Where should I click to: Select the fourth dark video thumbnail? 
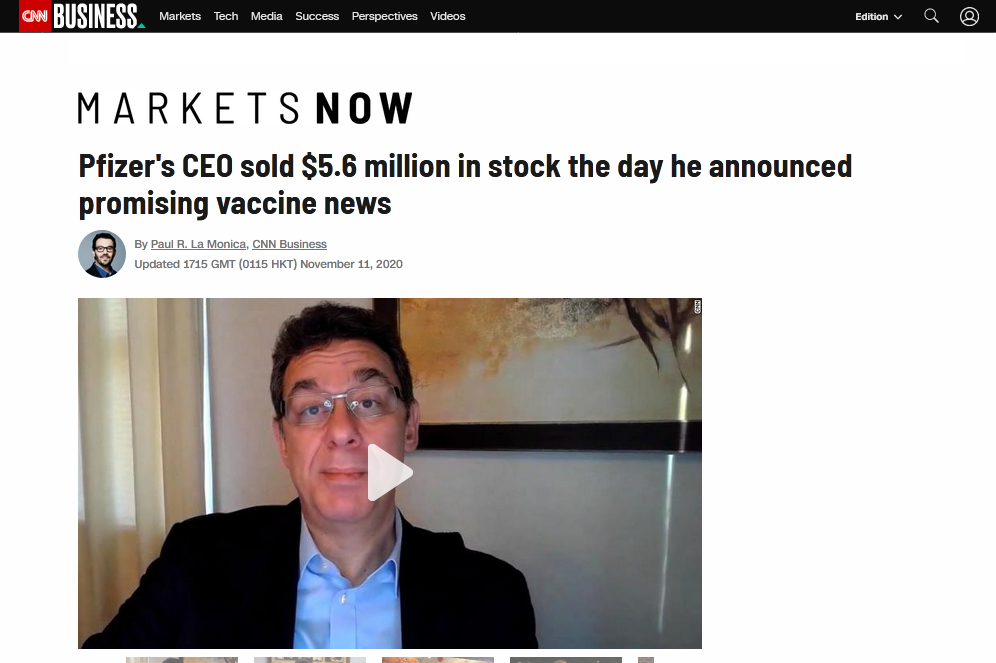click(x=565, y=660)
